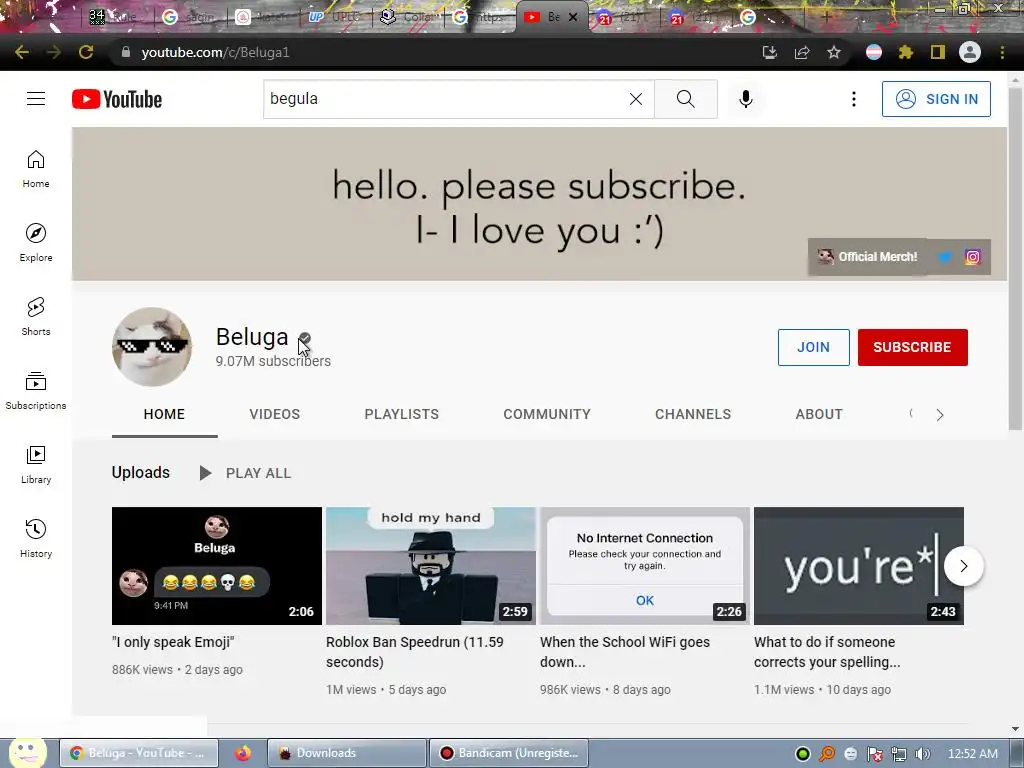
Task: Open the CHANNELS tab
Action: coord(693,414)
